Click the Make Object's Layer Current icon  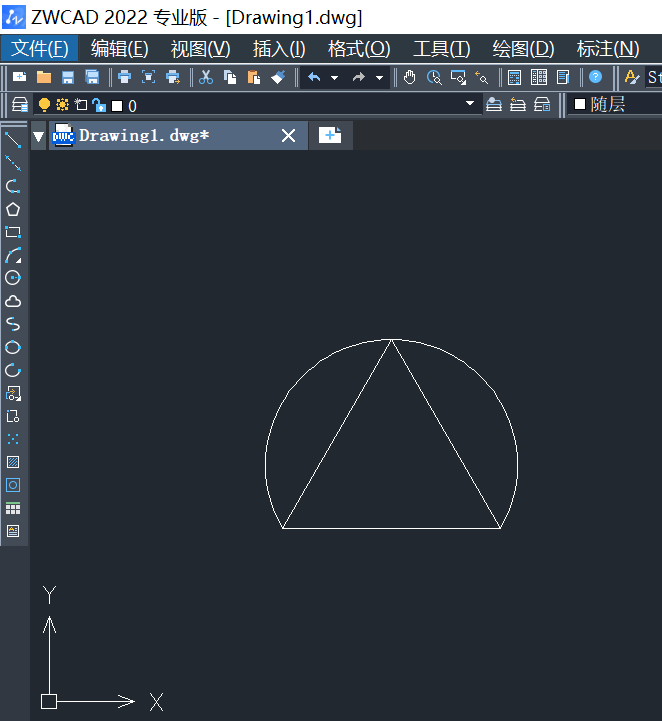click(x=494, y=104)
